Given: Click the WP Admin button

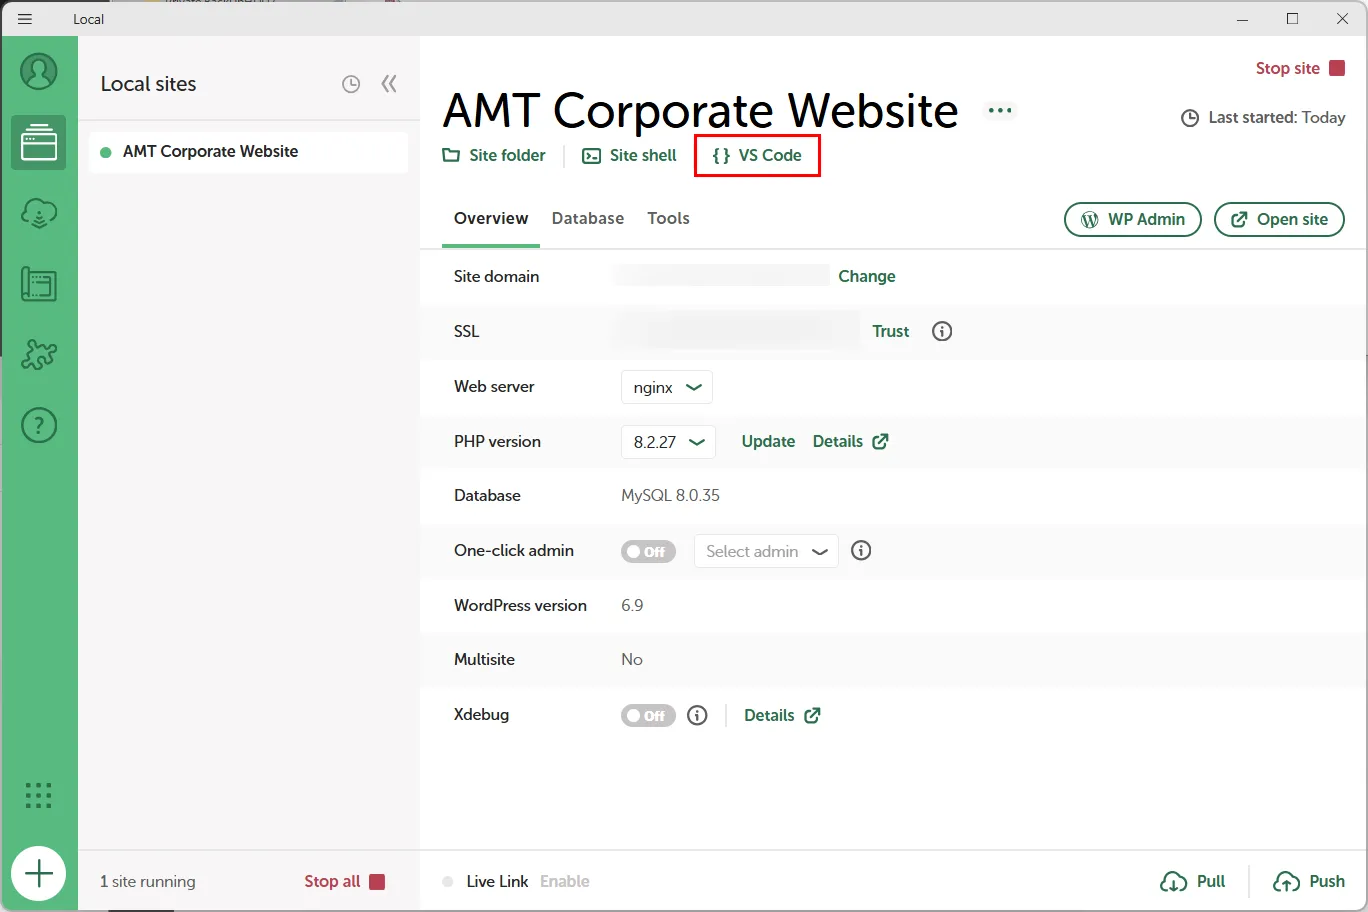Looking at the screenshot, I should pyautogui.click(x=1132, y=220).
